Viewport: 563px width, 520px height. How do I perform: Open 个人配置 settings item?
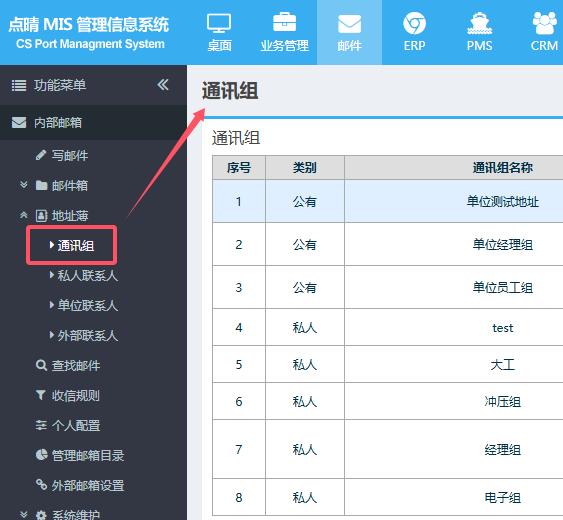[68, 426]
